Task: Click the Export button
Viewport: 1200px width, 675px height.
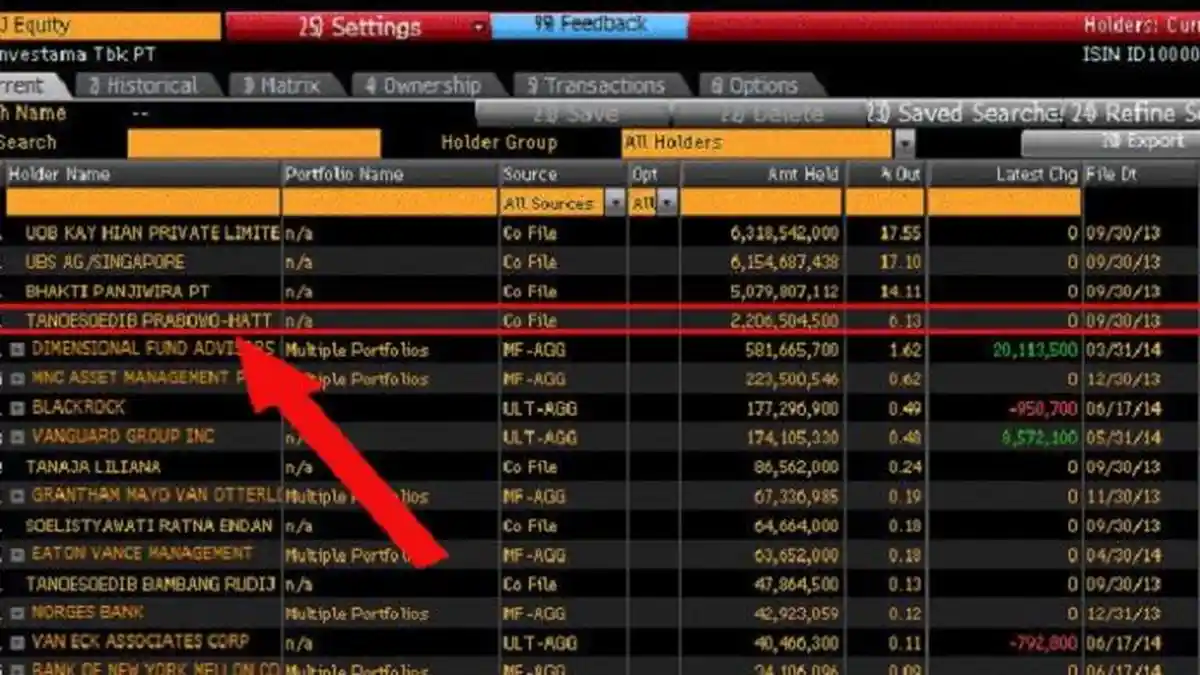Action: (x=1110, y=142)
